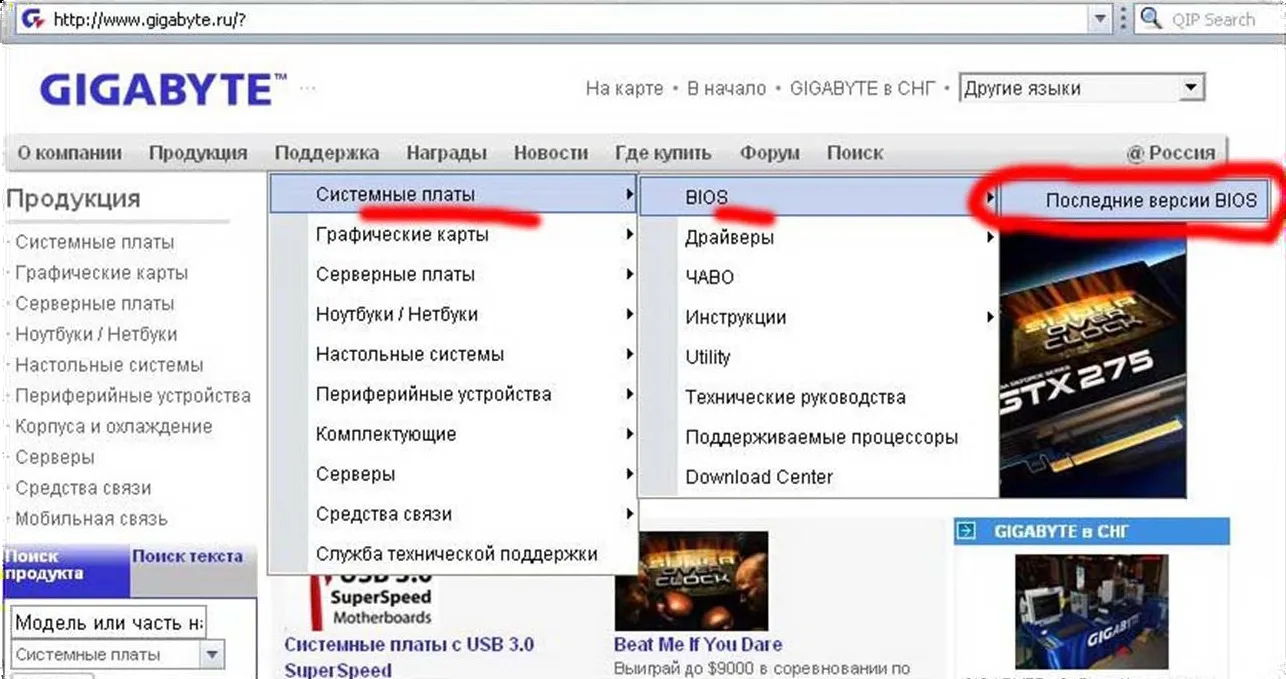
Task: Click the QIP Search magnifier icon
Action: pos(1151,18)
